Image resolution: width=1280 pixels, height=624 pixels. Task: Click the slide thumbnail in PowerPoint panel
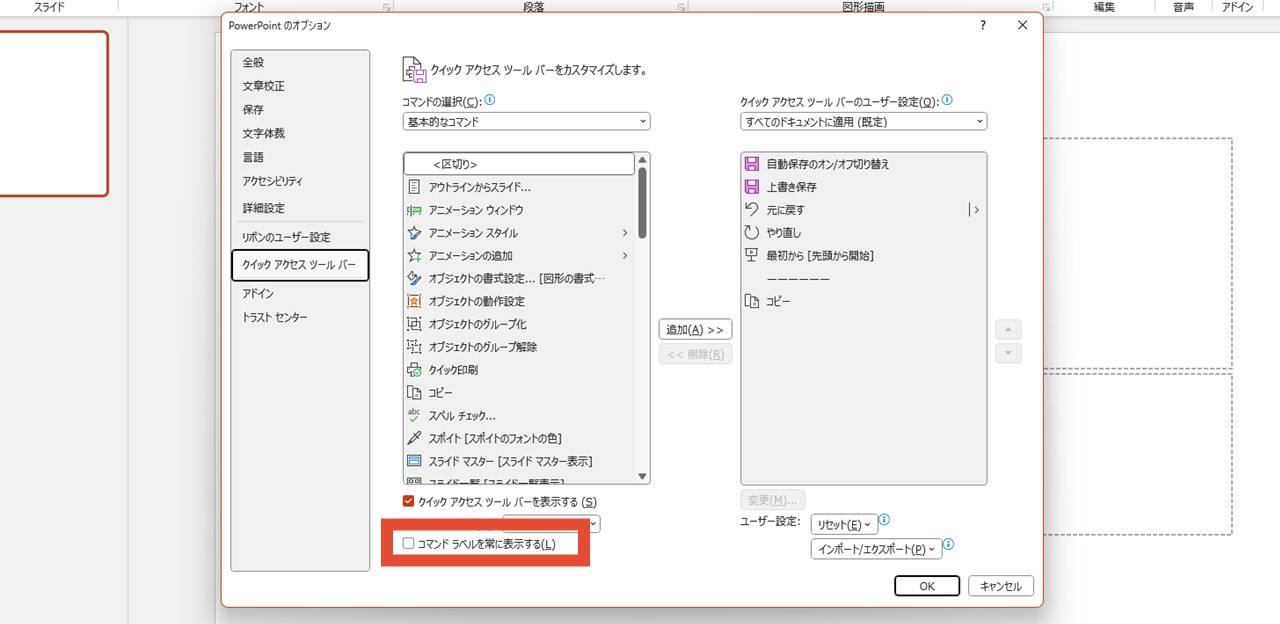coord(51,114)
